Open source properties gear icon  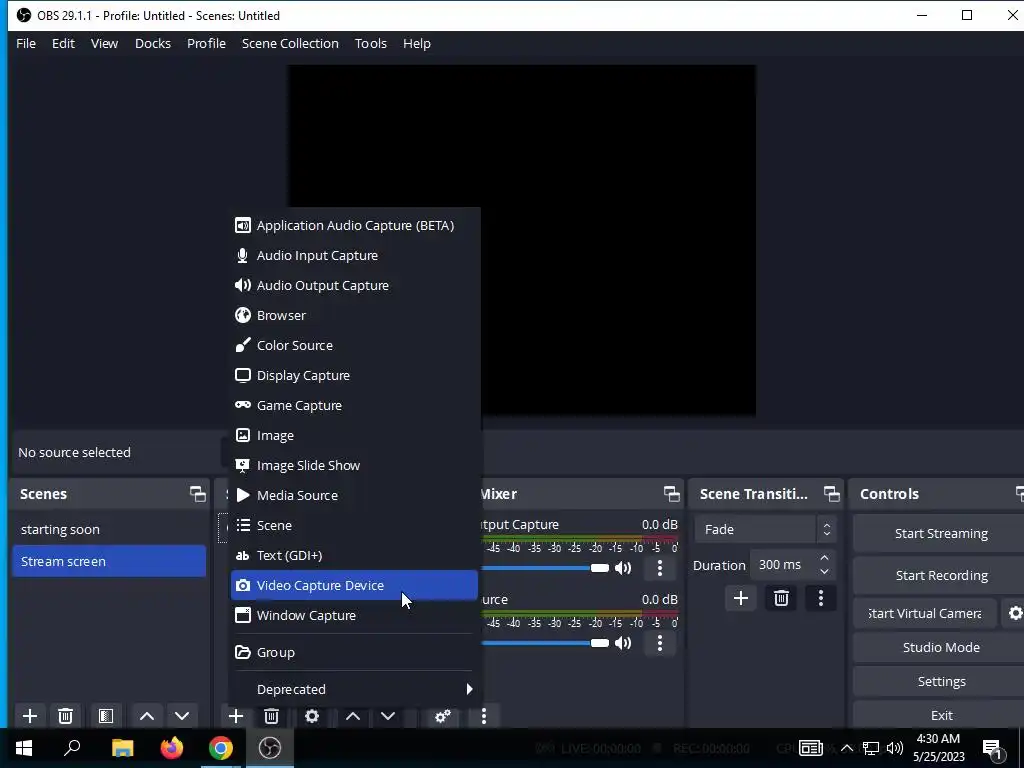click(312, 716)
